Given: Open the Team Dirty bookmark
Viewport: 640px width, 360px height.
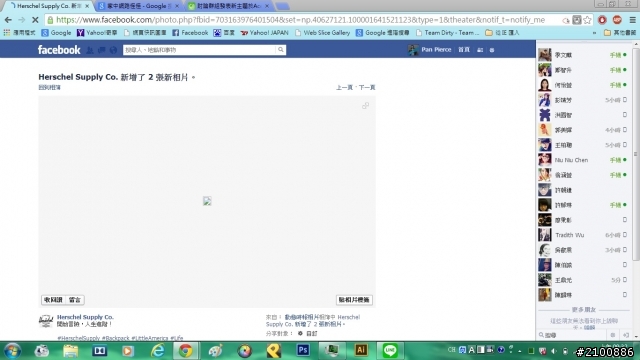Looking at the screenshot, I should (447, 33).
